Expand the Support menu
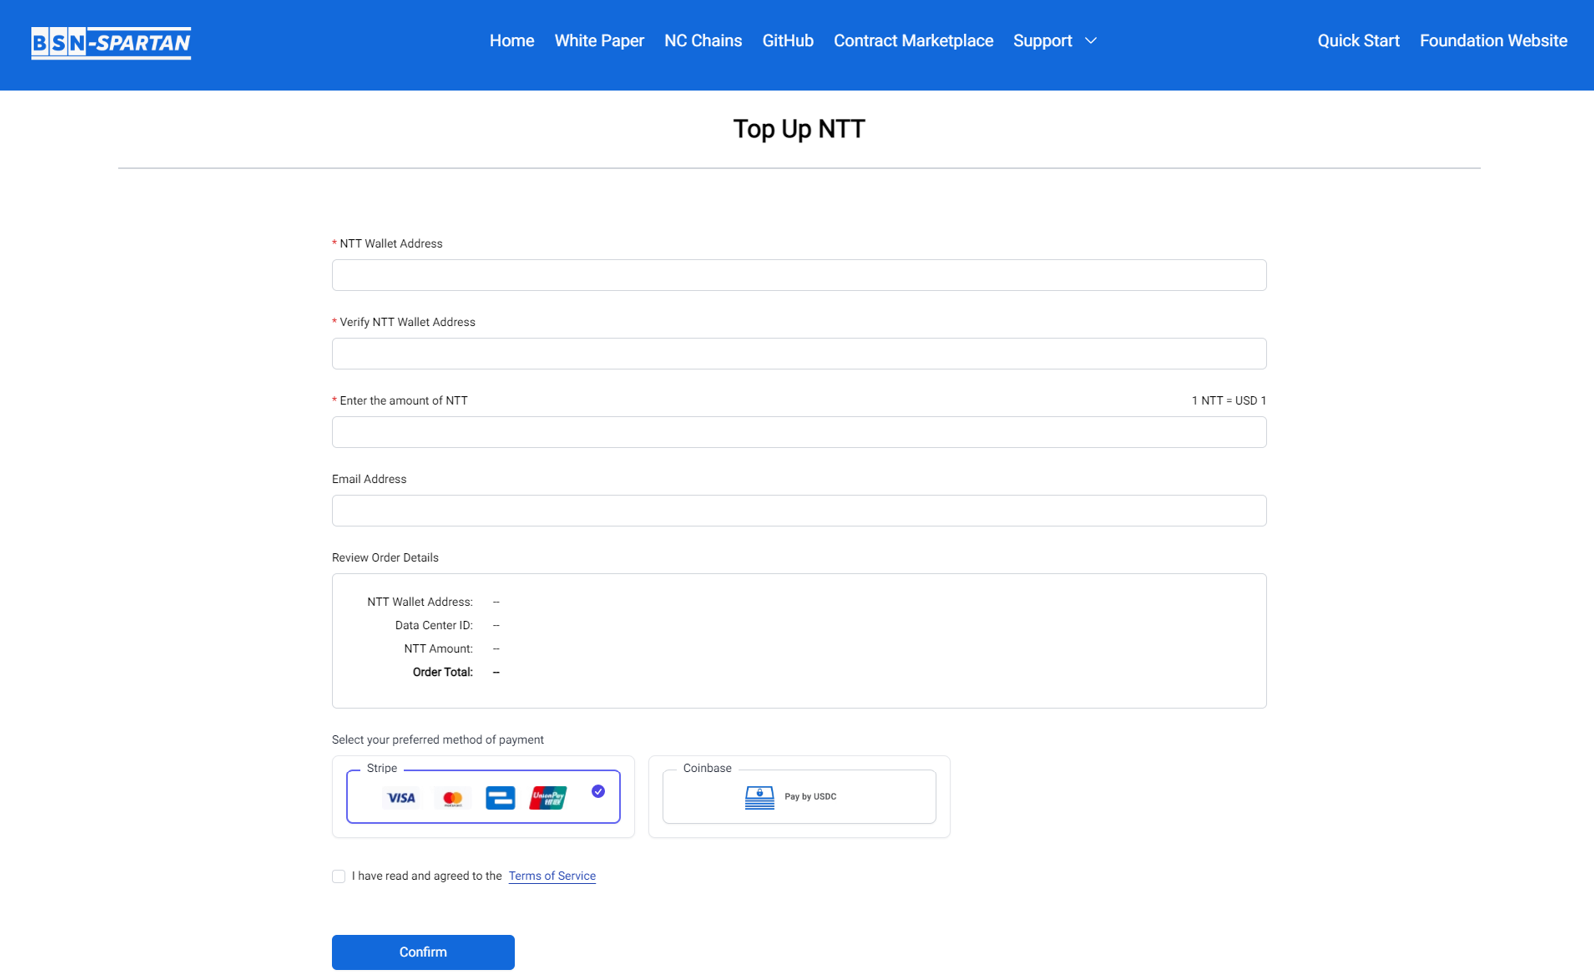The height and width of the screenshot is (977, 1594). 1042,41
